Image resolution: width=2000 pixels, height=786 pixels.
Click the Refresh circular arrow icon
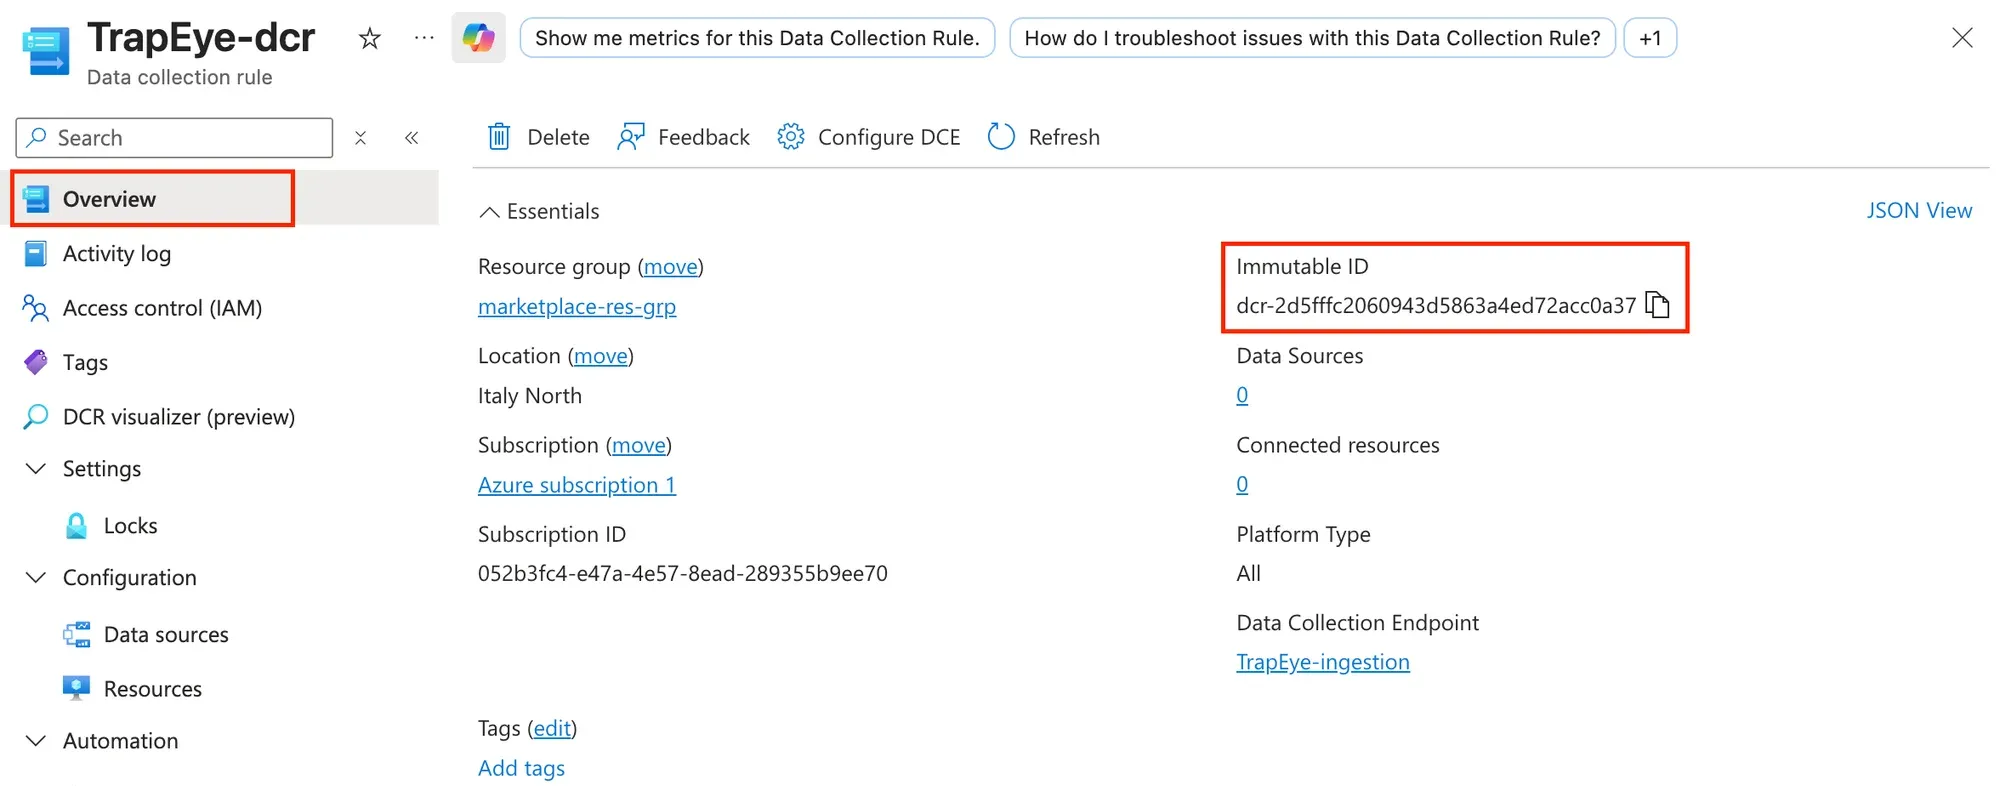coord(1001,137)
